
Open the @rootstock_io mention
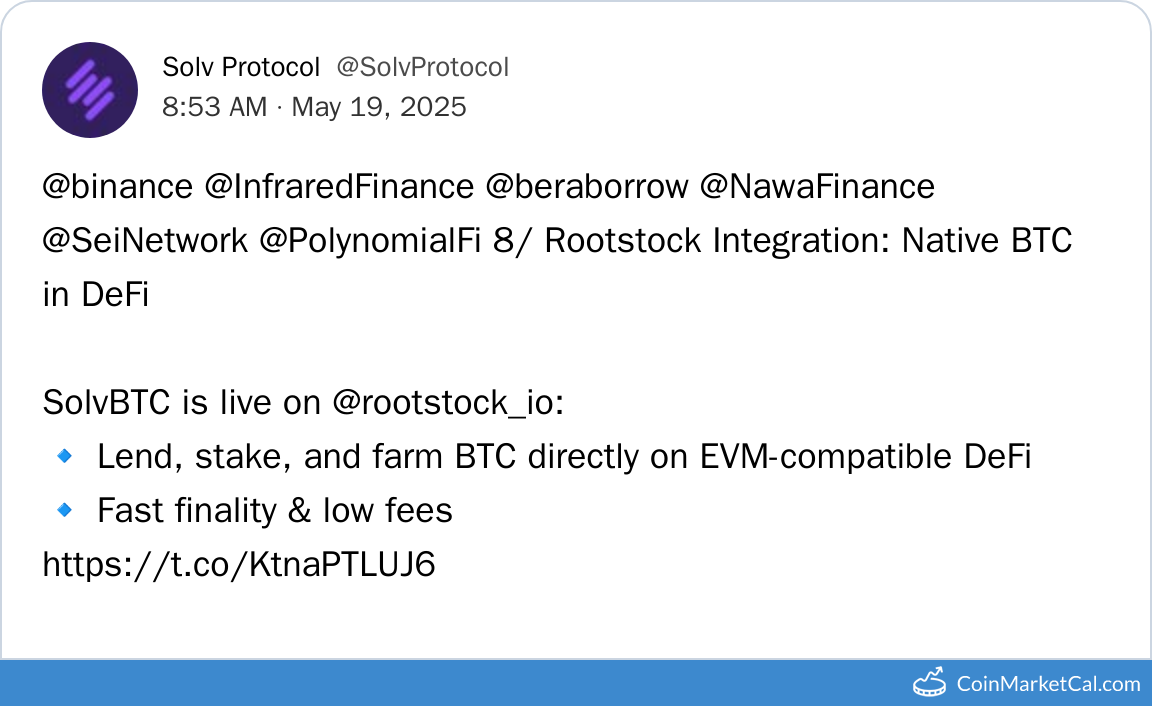point(448,403)
